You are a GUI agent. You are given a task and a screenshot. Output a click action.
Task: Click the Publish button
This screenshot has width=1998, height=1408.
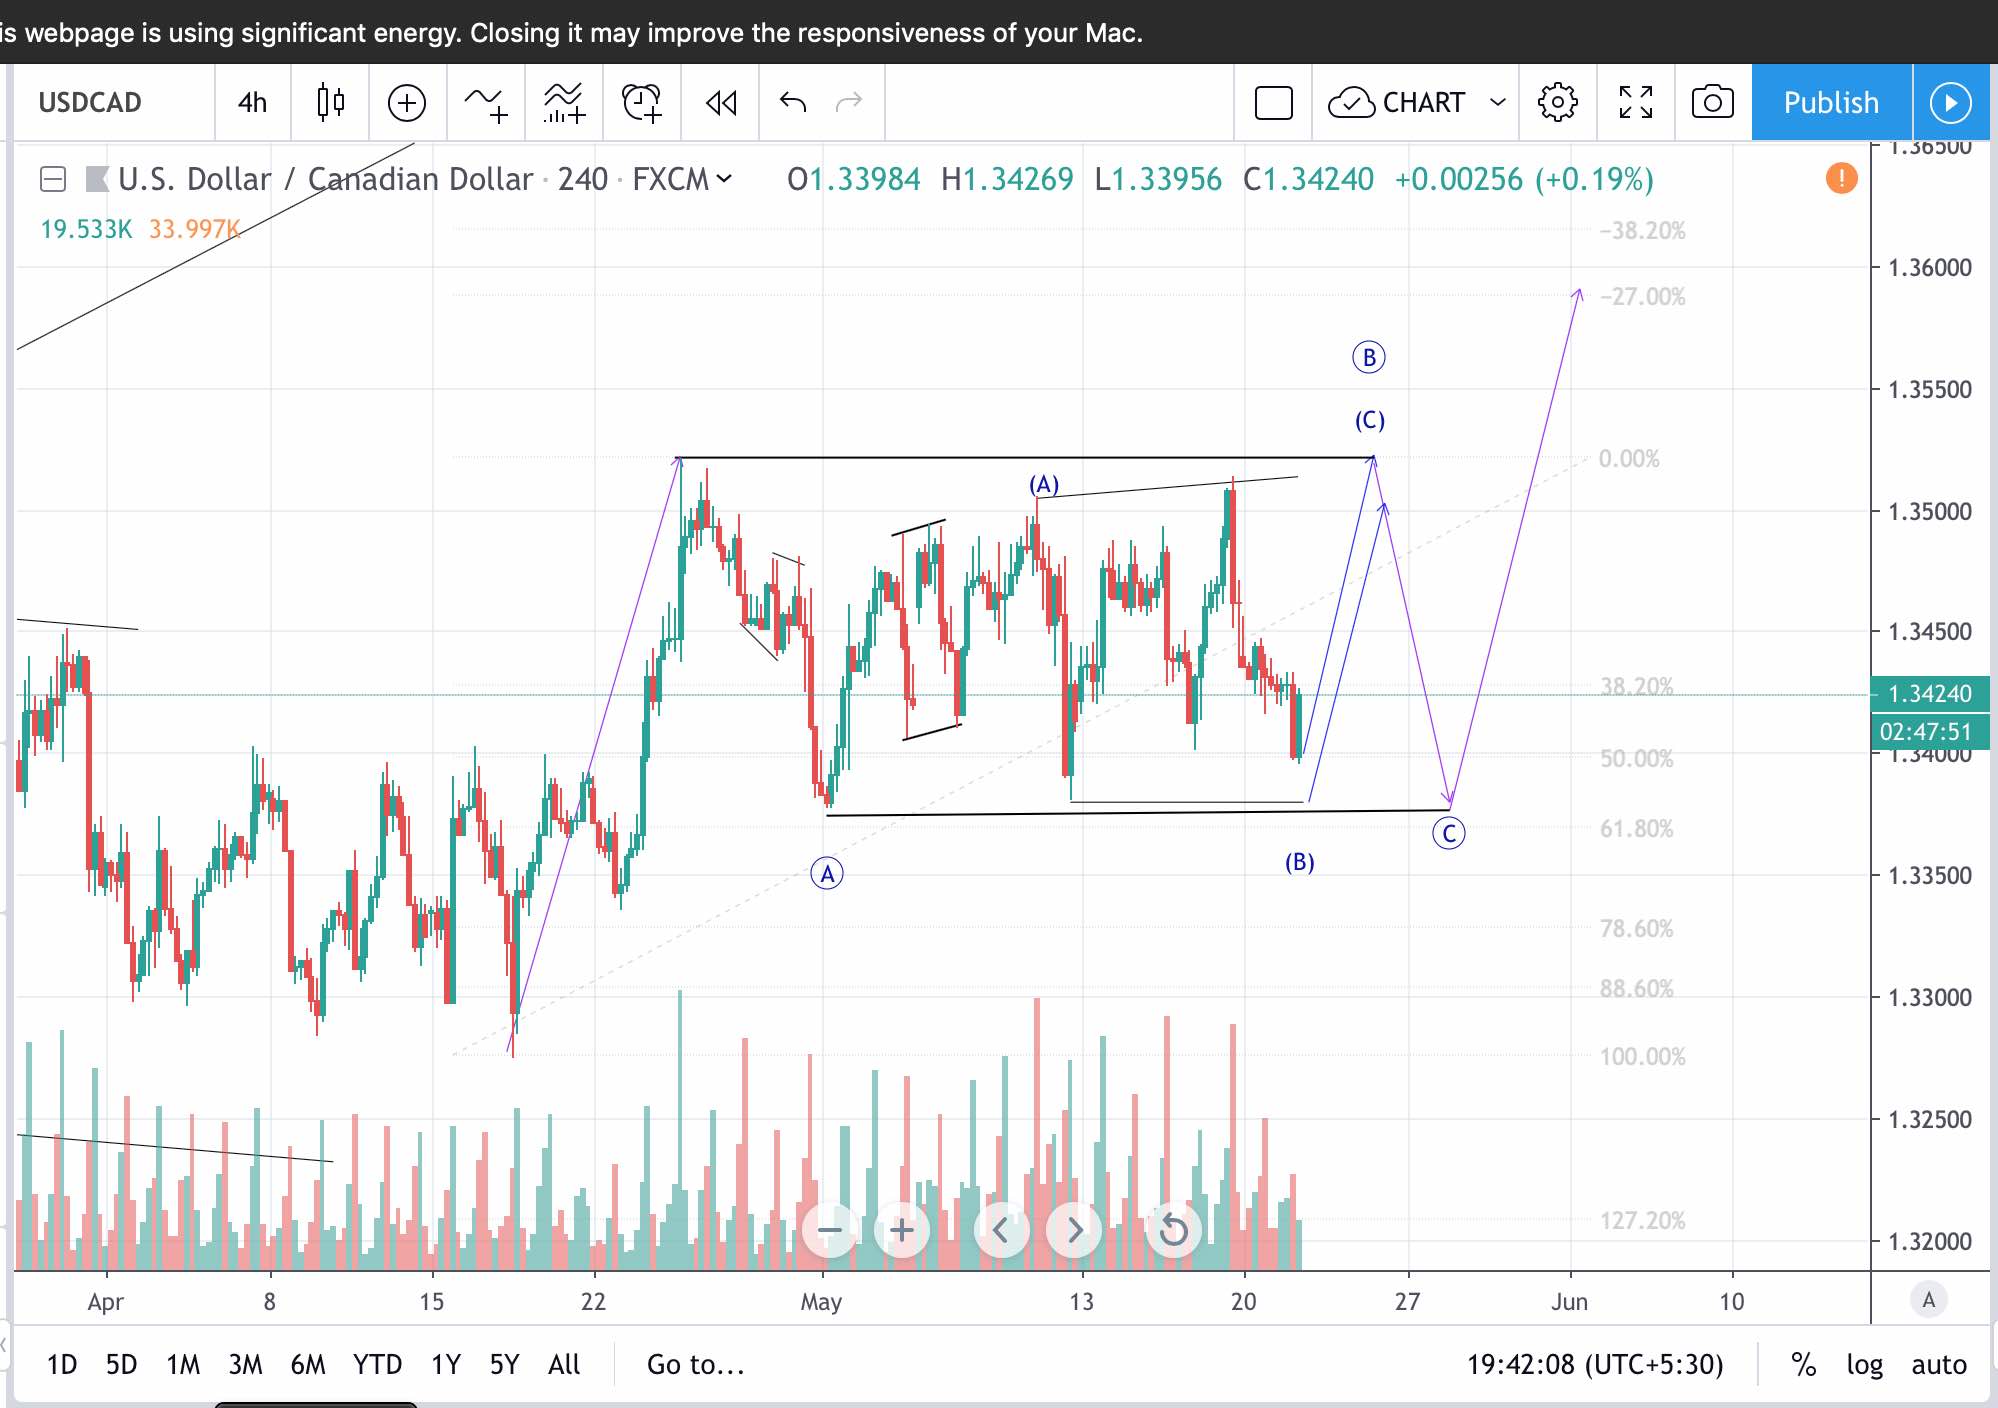pos(1829,102)
